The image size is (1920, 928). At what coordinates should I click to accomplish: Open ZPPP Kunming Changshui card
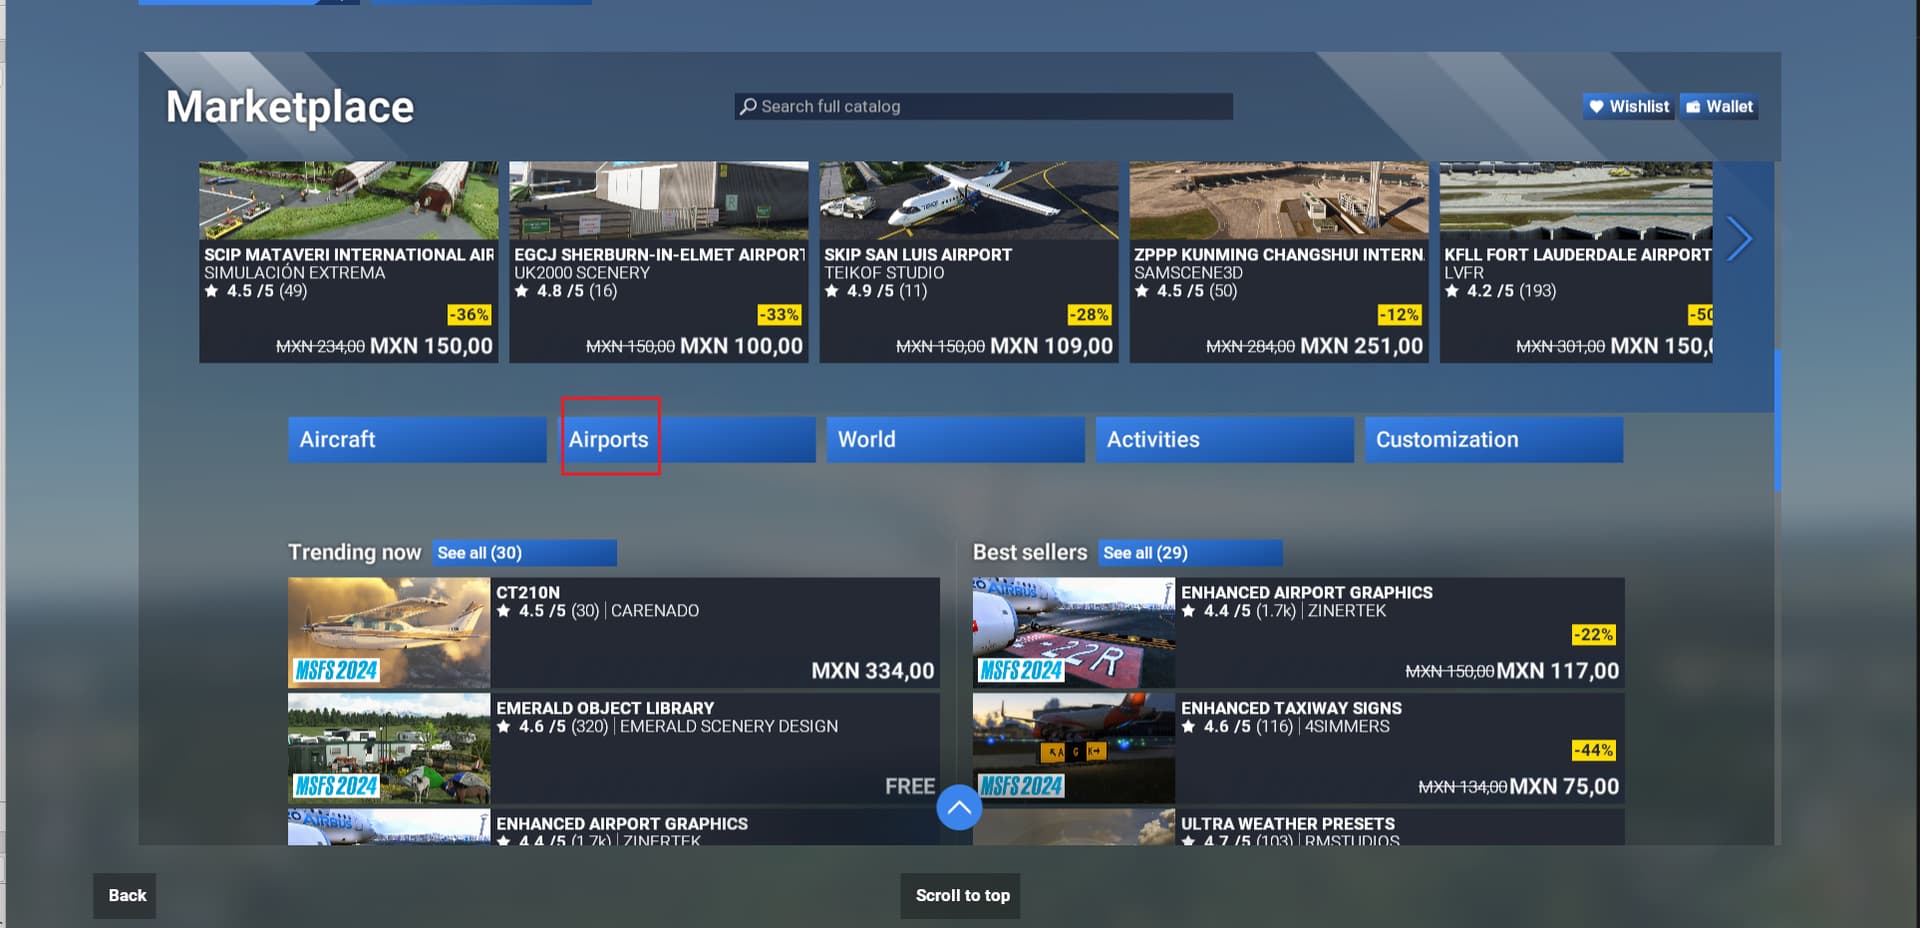(x=1278, y=262)
